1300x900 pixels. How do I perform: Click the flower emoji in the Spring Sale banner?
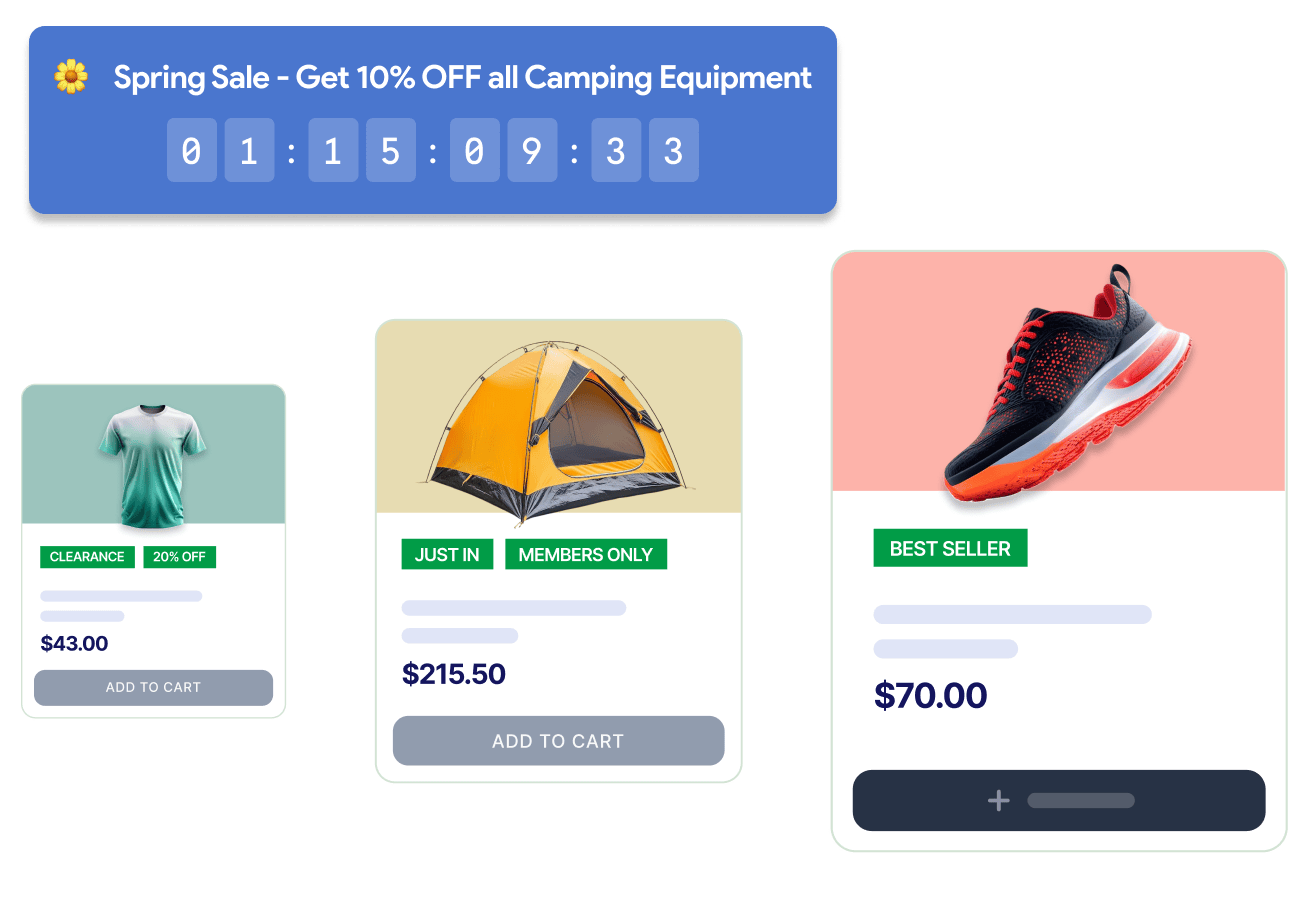click(x=71, y=77)
